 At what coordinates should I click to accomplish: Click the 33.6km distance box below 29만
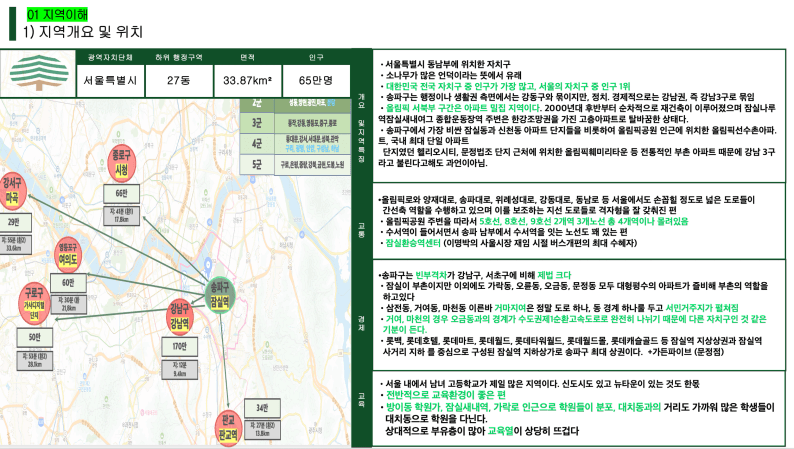tap(14, 244)
